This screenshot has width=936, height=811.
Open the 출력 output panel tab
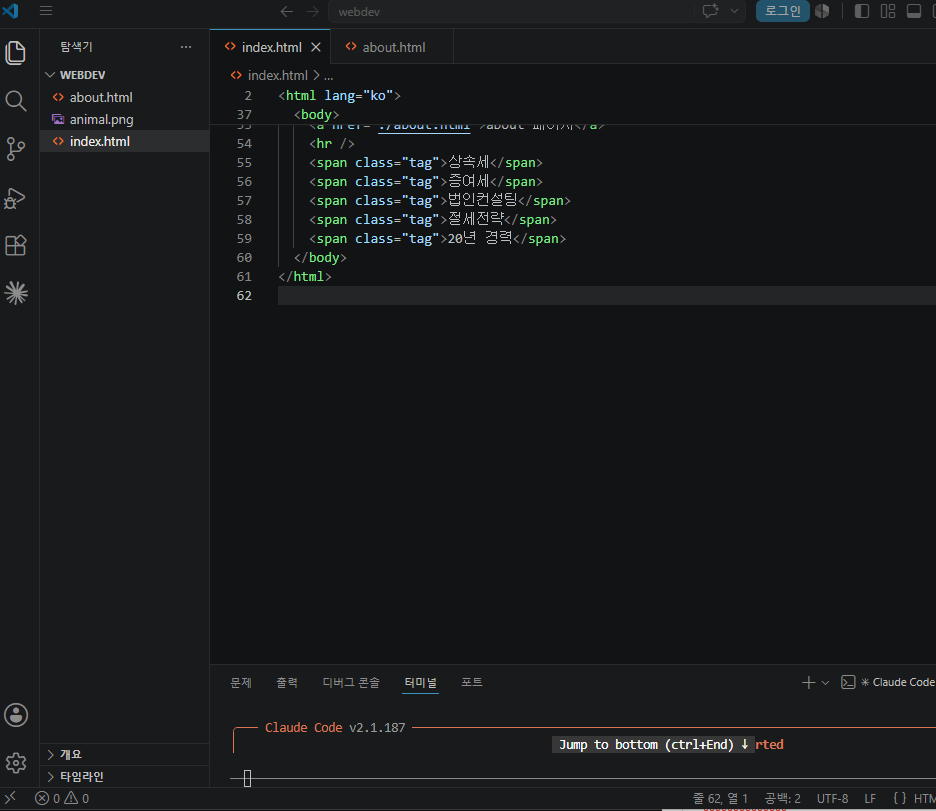click(287, 682)
